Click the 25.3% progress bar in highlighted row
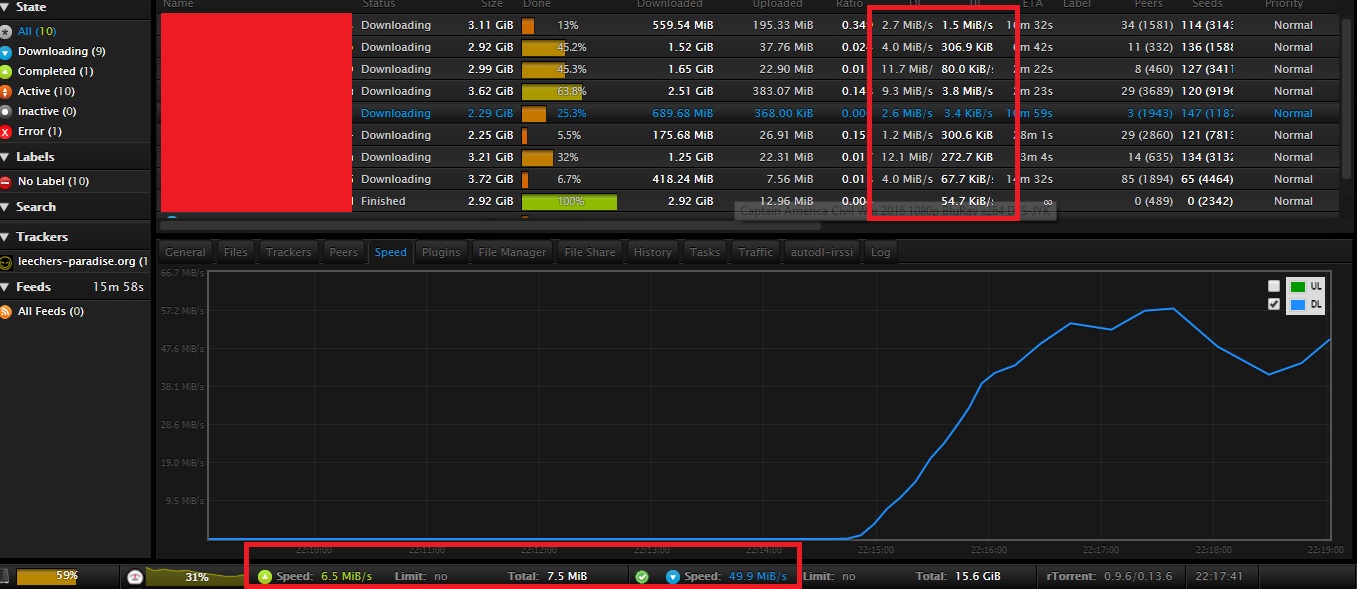Image resolution: width=1357 pixels, height=589 pixels. point(534,113)
